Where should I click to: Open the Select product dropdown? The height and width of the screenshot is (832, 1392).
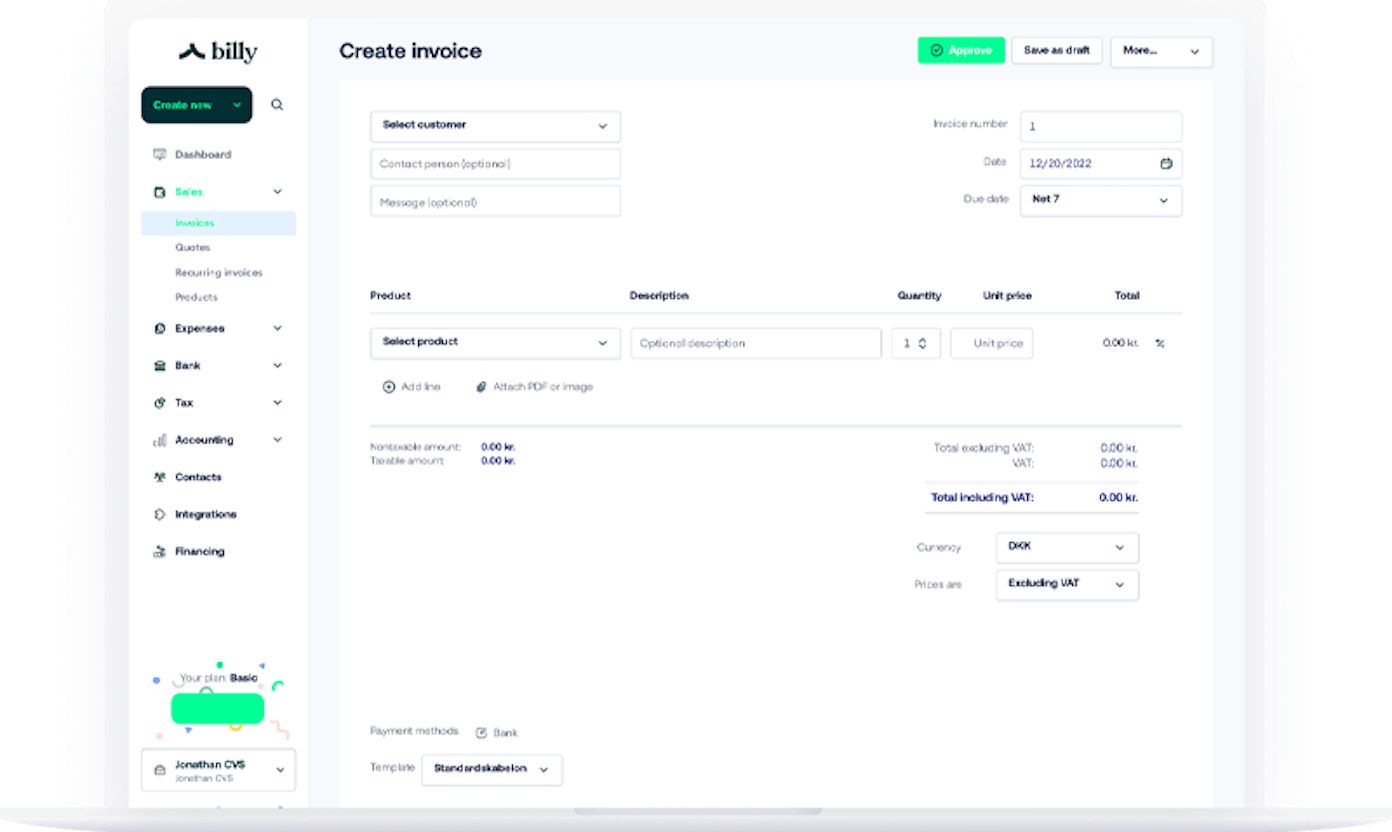coord(495,343)
